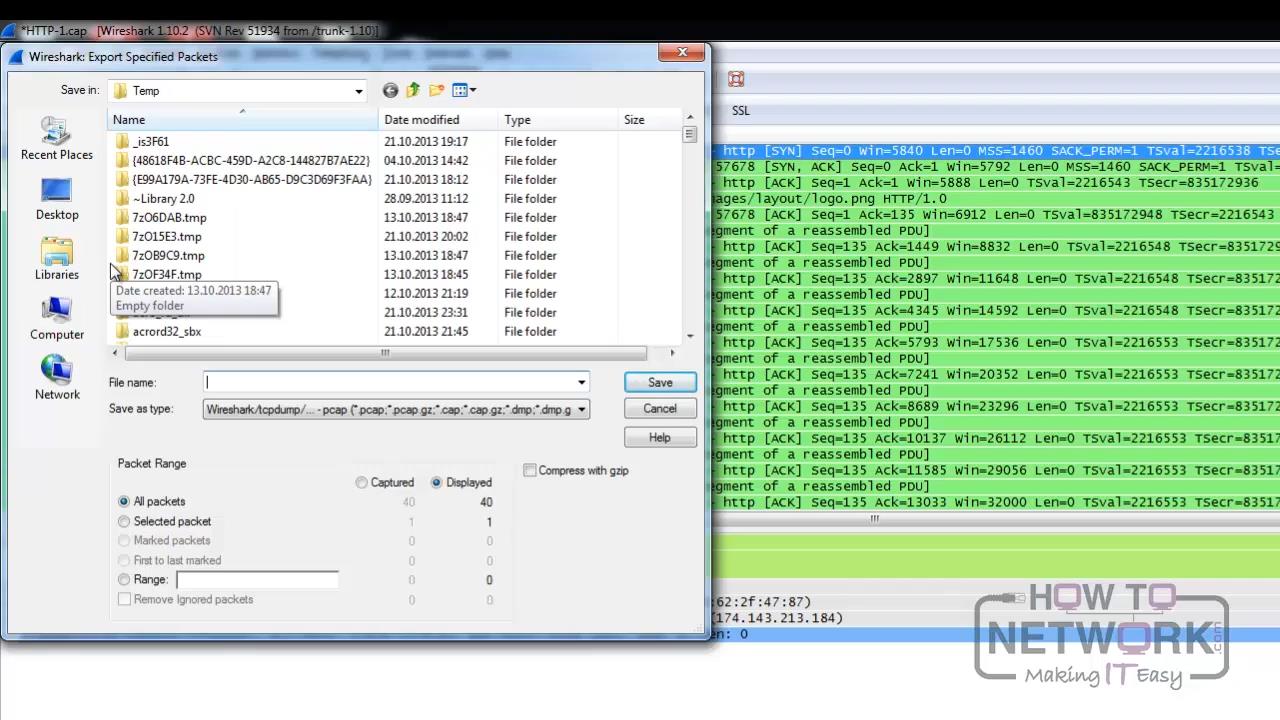Sort files by Name column
This screenshot has width=1280, height=720.
click(243, 120)
